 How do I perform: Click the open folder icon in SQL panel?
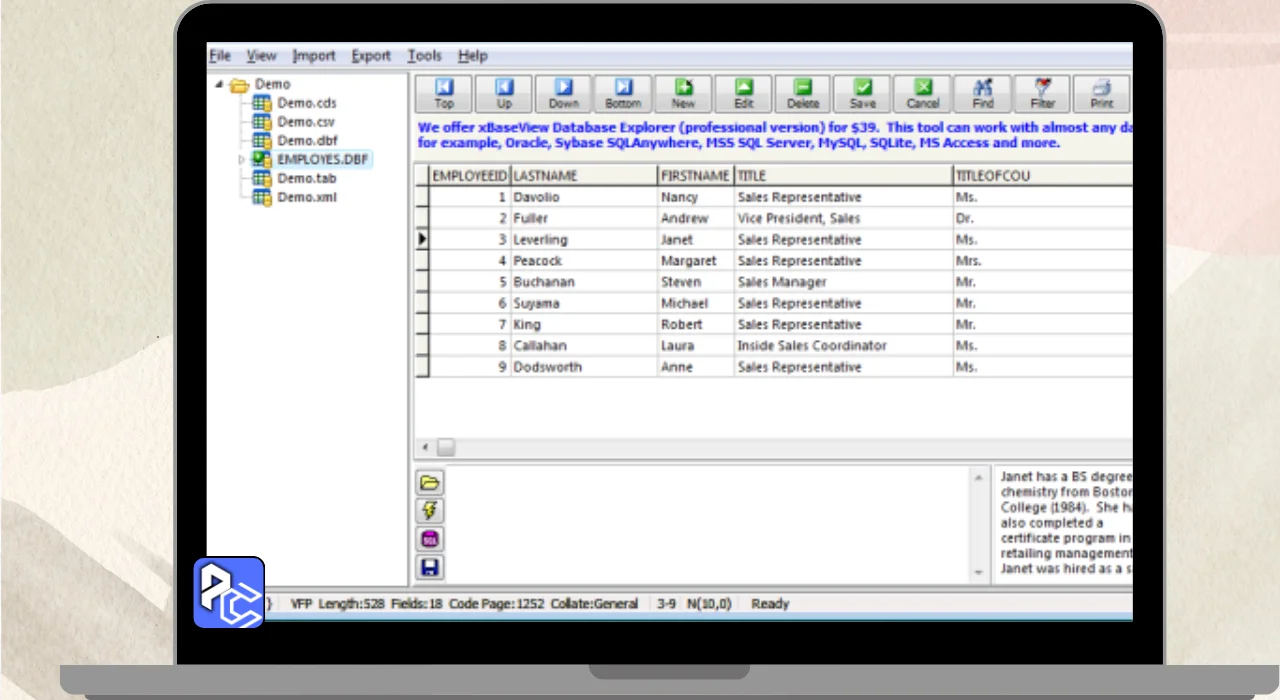tap(430, 483)
